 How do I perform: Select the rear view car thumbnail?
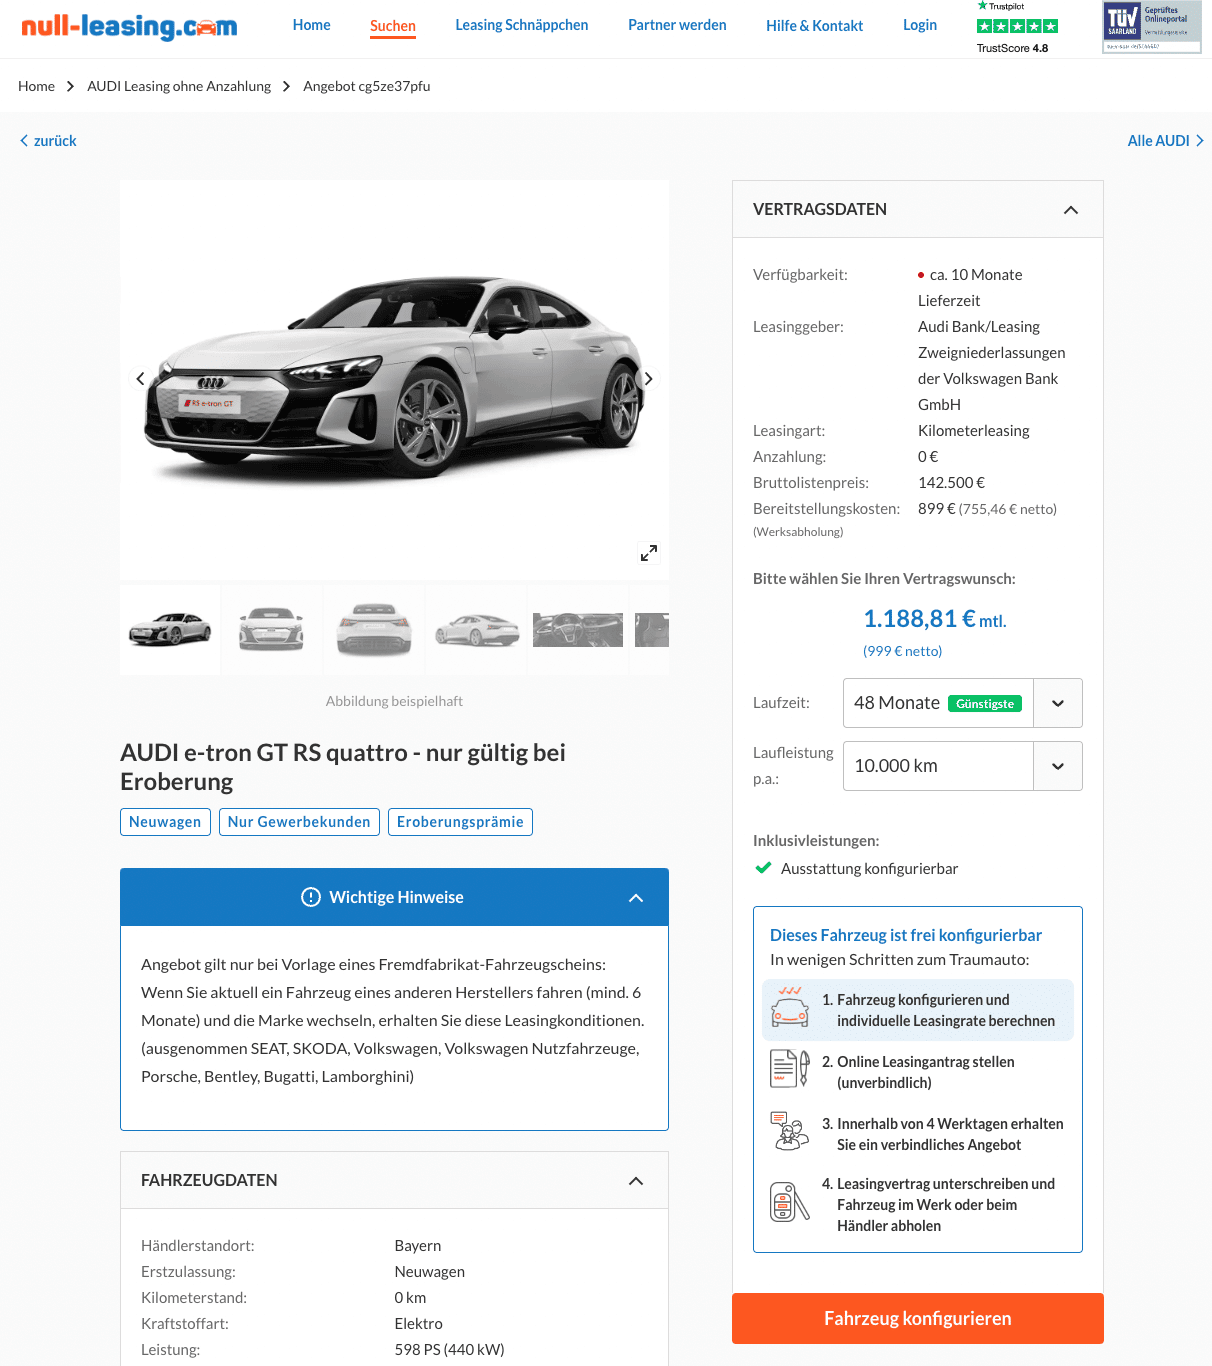374,630
